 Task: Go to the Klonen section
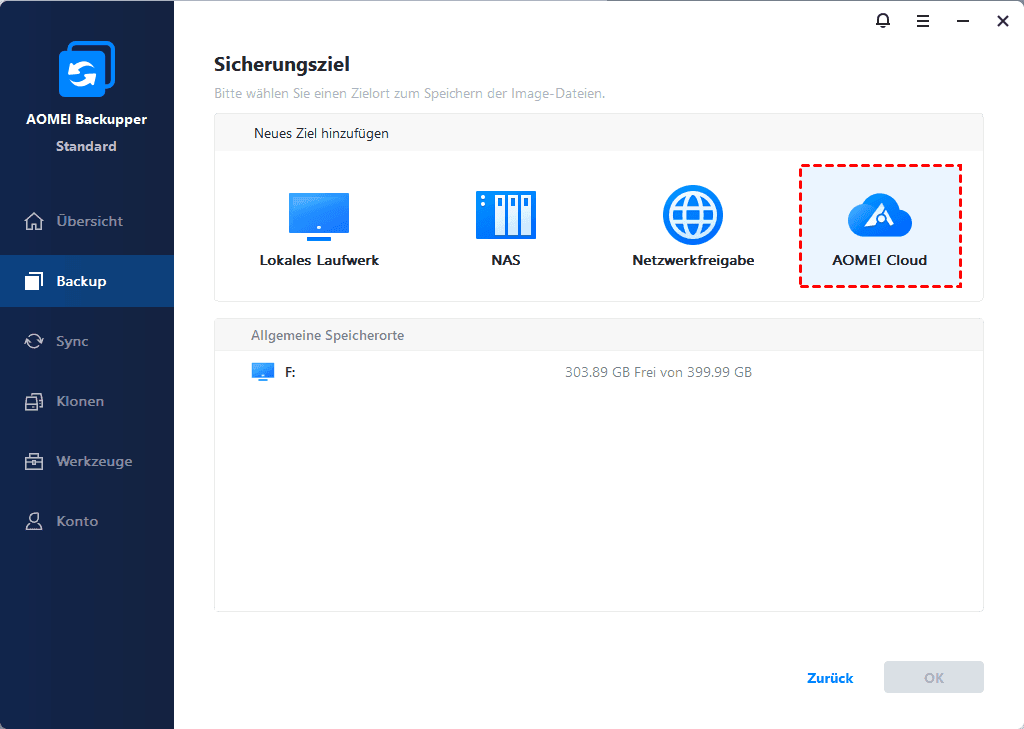coord(87,401)
